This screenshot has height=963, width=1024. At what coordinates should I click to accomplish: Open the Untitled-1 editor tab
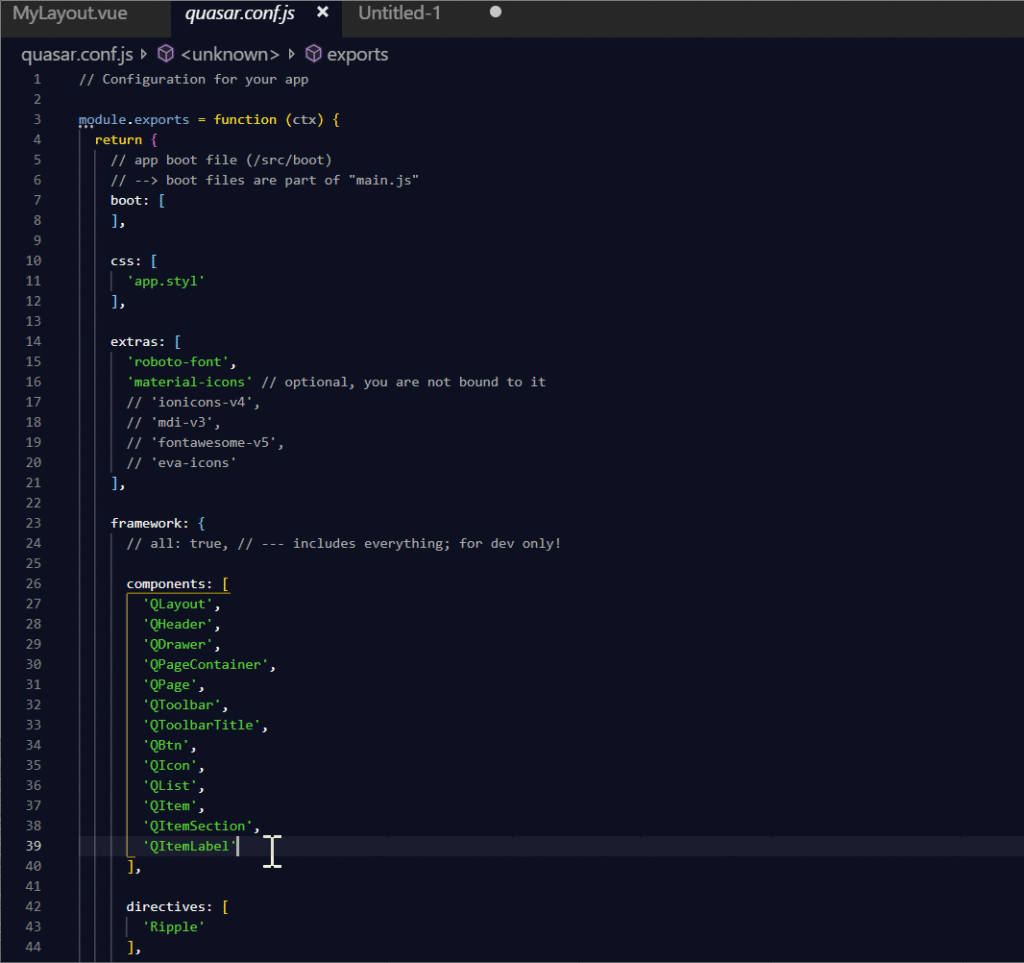(399, 14)
